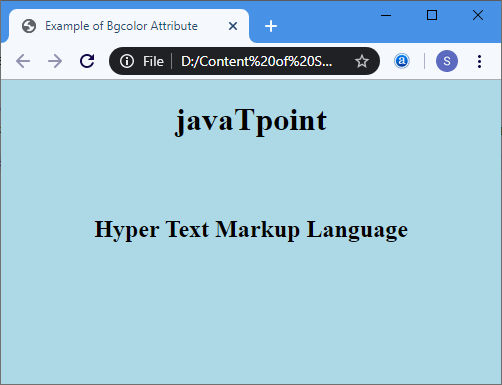This screenshot has width=502, height=385.
Task: Close the Example of Bgcolor Attribute tab
Action: point(233,26)
